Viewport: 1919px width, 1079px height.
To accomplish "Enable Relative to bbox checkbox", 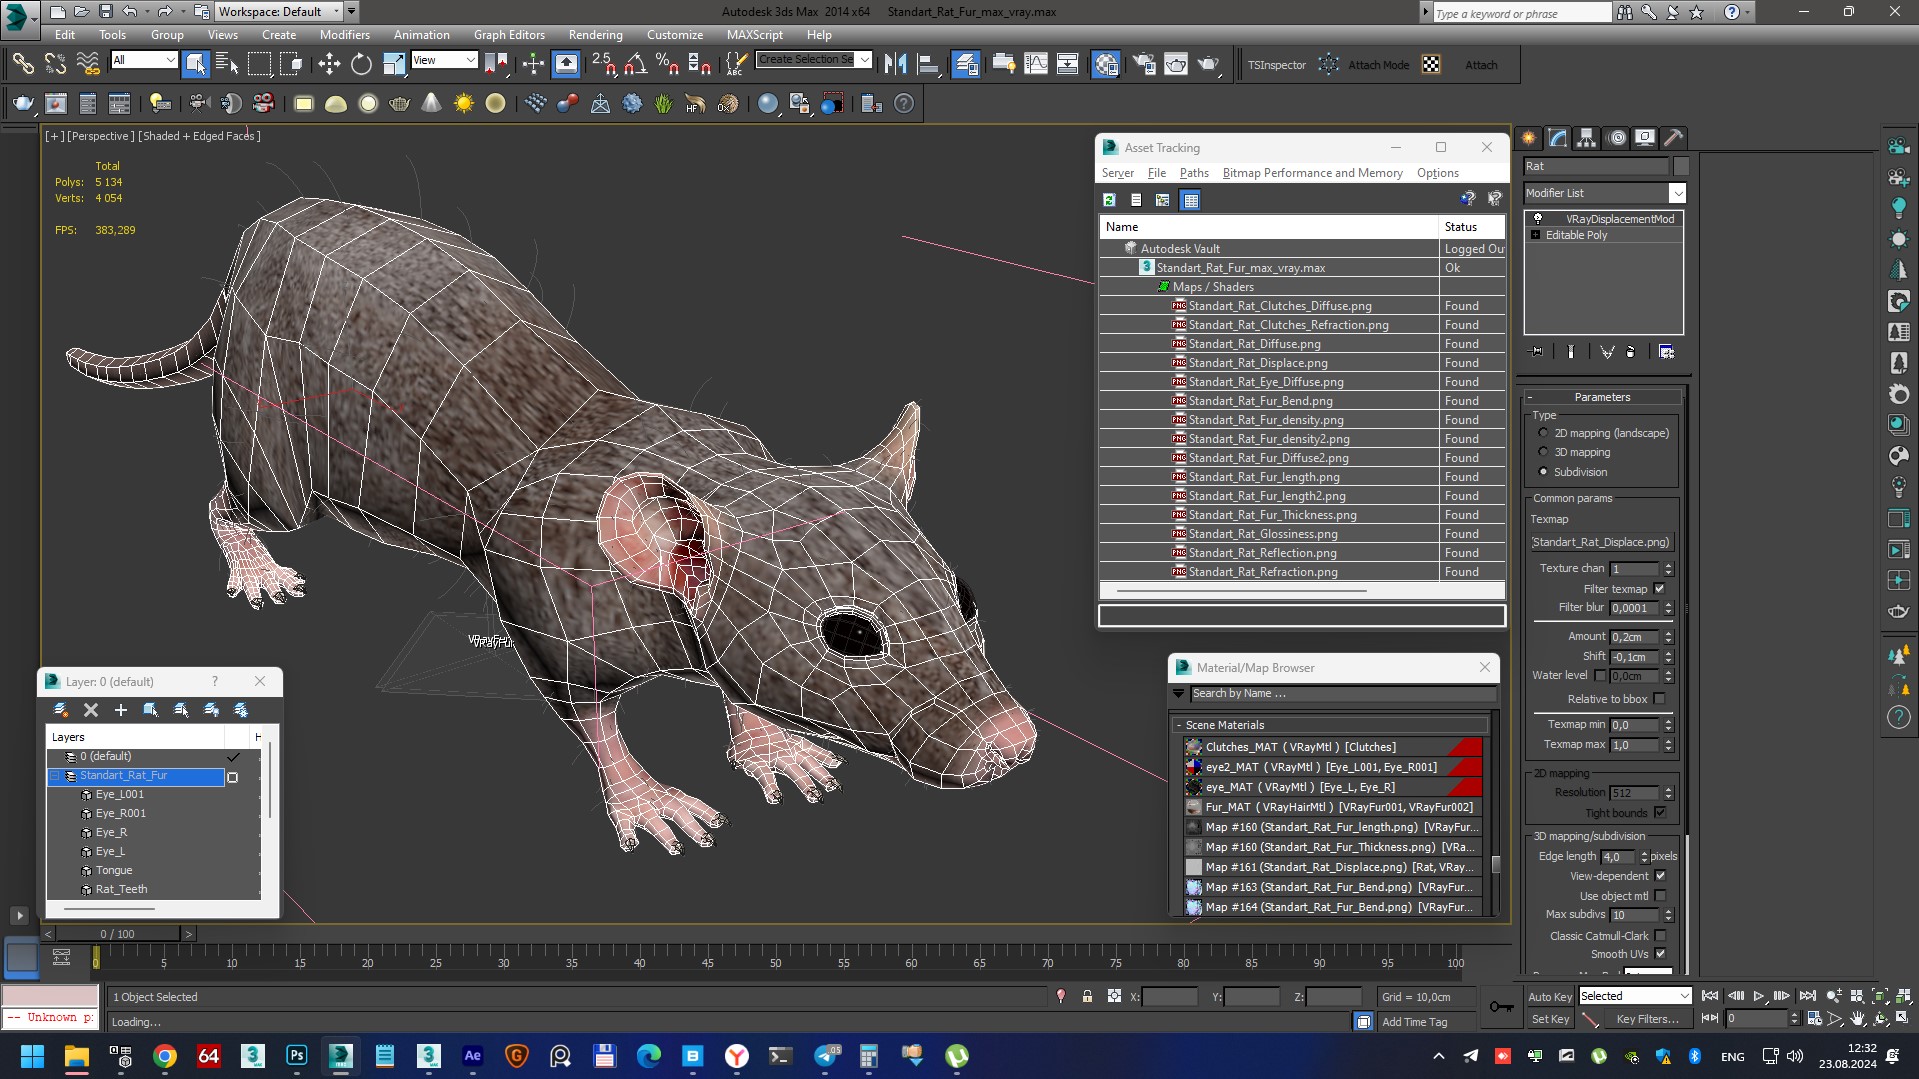I will (1660, 699).
